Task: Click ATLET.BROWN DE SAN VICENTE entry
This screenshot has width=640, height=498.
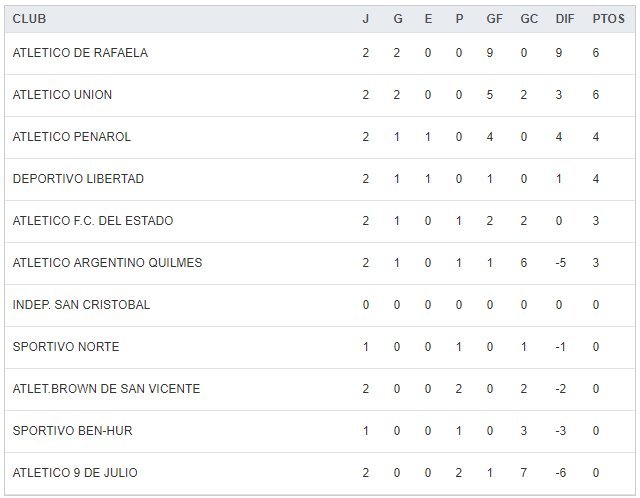Action: [106, 389]
